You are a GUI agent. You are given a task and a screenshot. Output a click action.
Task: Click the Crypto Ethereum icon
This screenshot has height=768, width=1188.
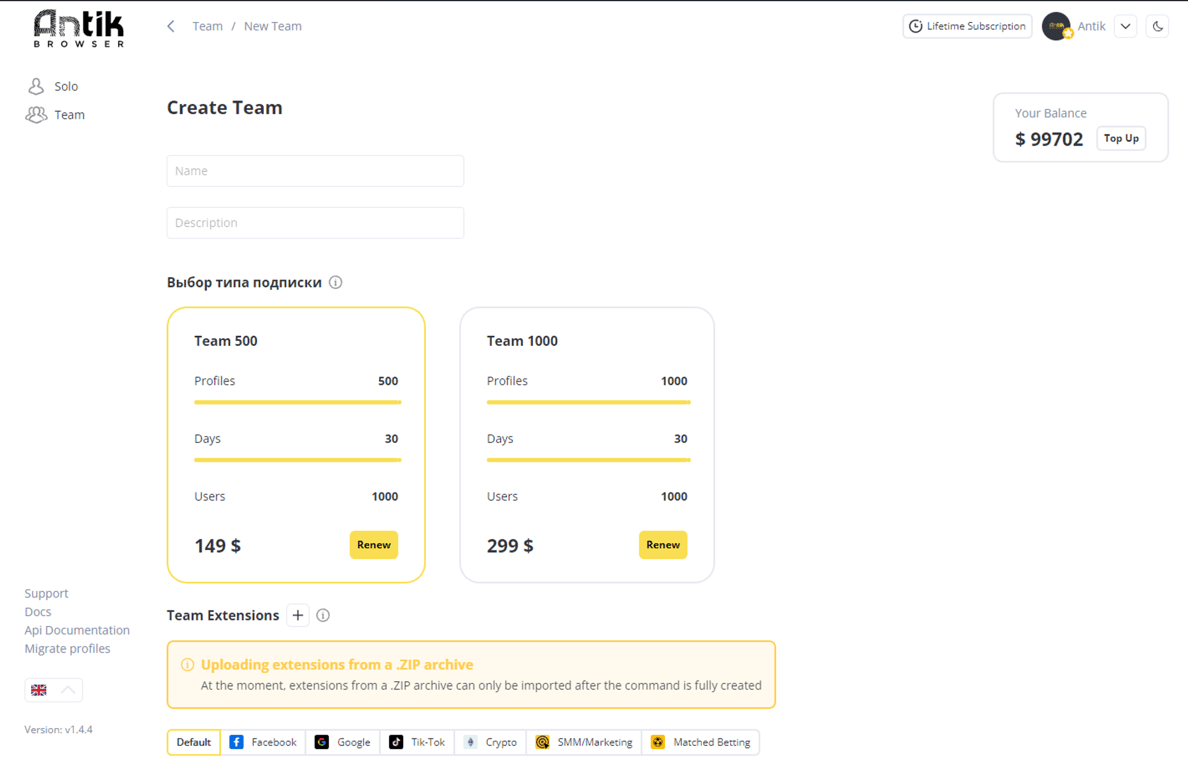pos(471,742)
